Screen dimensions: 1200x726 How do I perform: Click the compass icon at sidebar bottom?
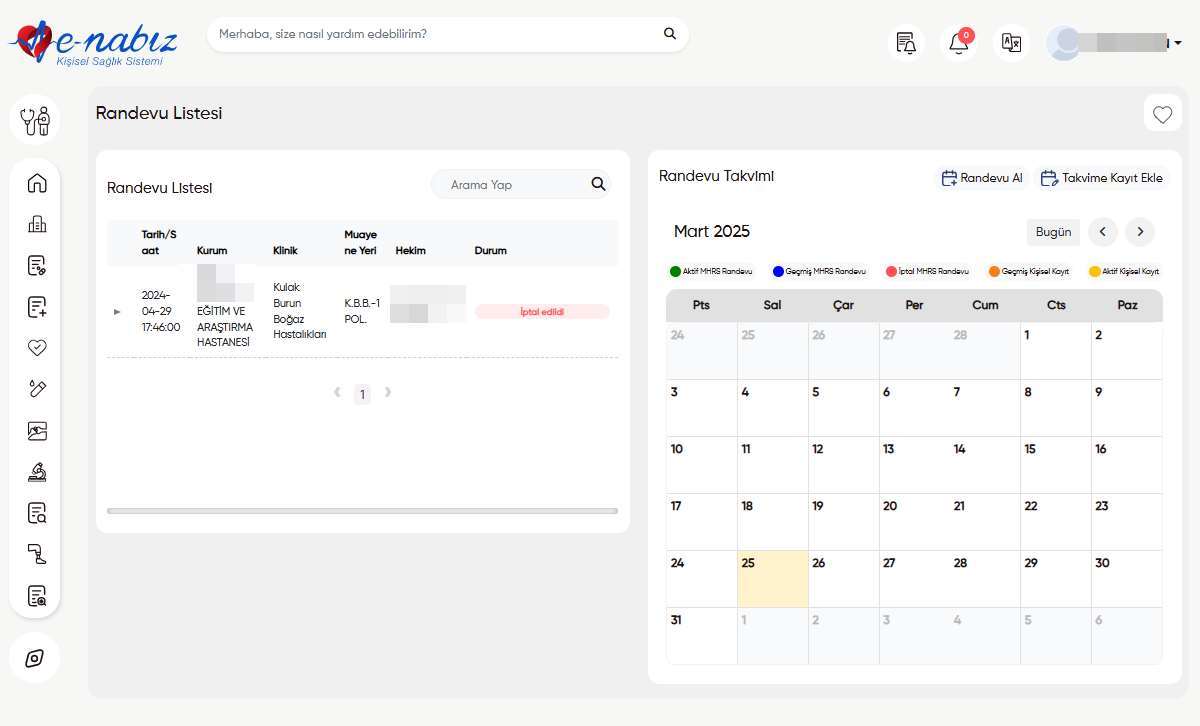pyautogui.click(x=35, y=658)
